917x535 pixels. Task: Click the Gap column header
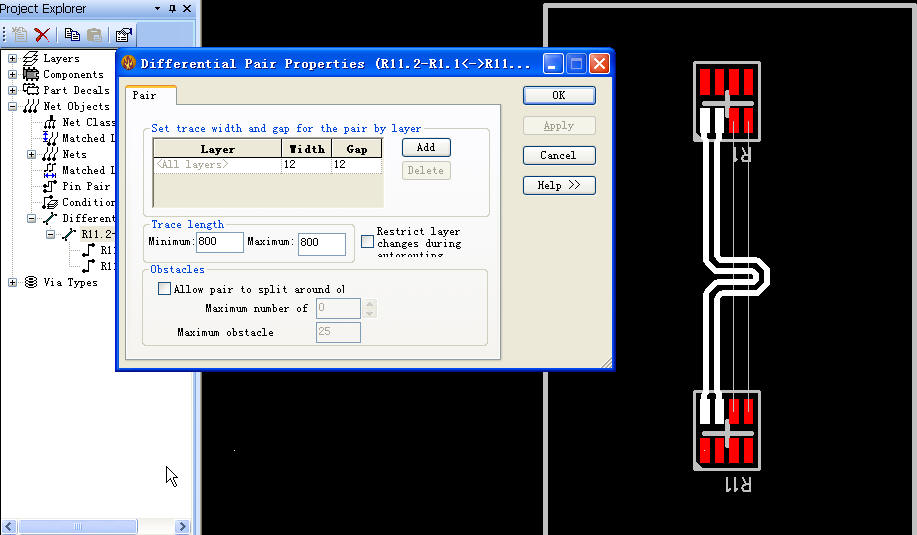pos(357,149)
